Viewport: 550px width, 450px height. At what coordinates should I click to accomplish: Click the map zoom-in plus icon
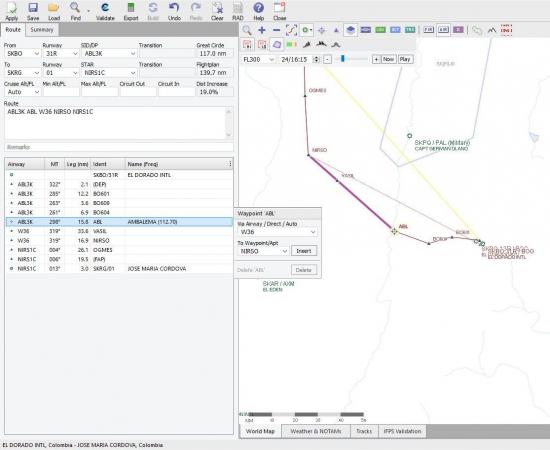(x=262, y=30)
